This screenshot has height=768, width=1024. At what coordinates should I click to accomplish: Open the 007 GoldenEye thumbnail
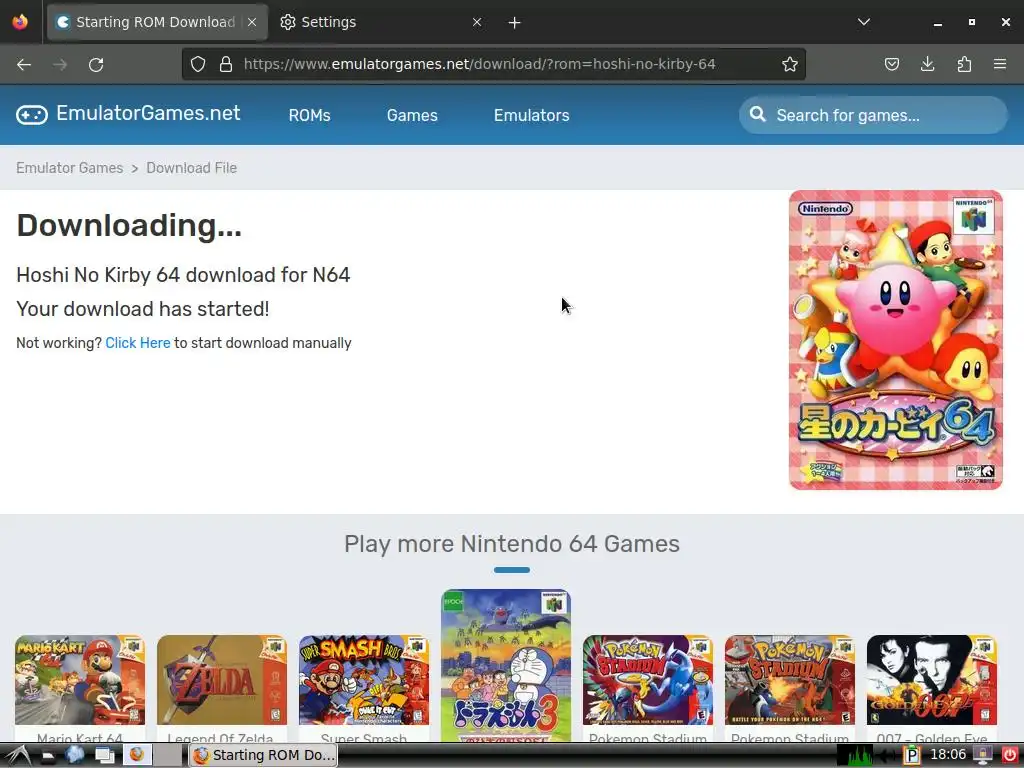(x=932, y=680)
